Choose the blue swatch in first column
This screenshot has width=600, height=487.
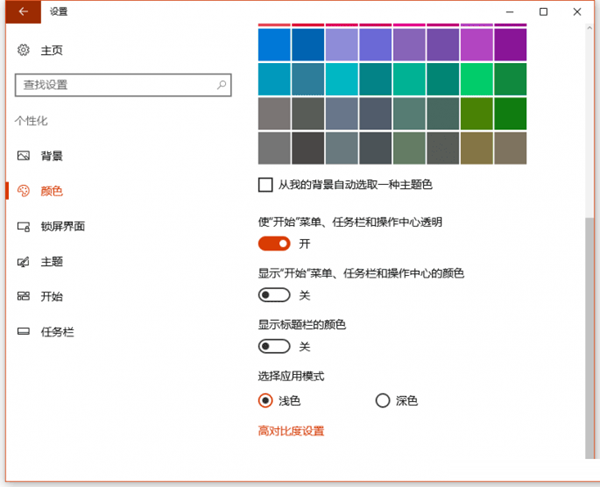(273, 45)
